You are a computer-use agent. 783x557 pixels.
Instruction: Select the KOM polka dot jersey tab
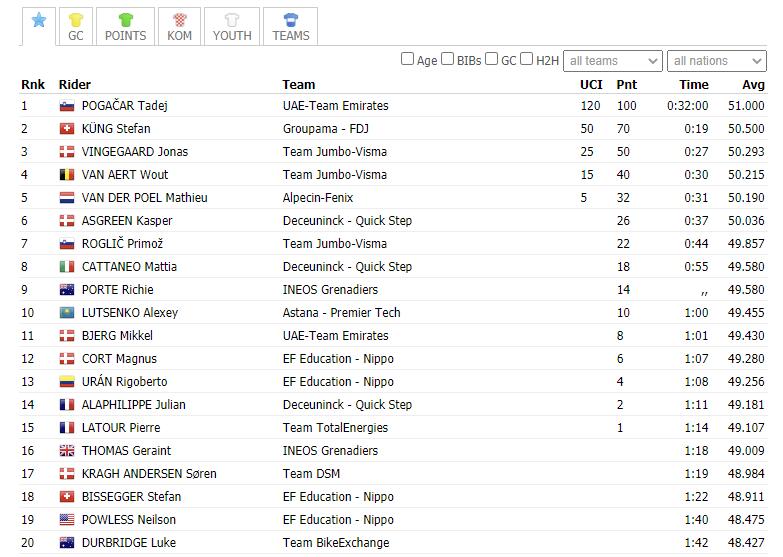(179, 26)
